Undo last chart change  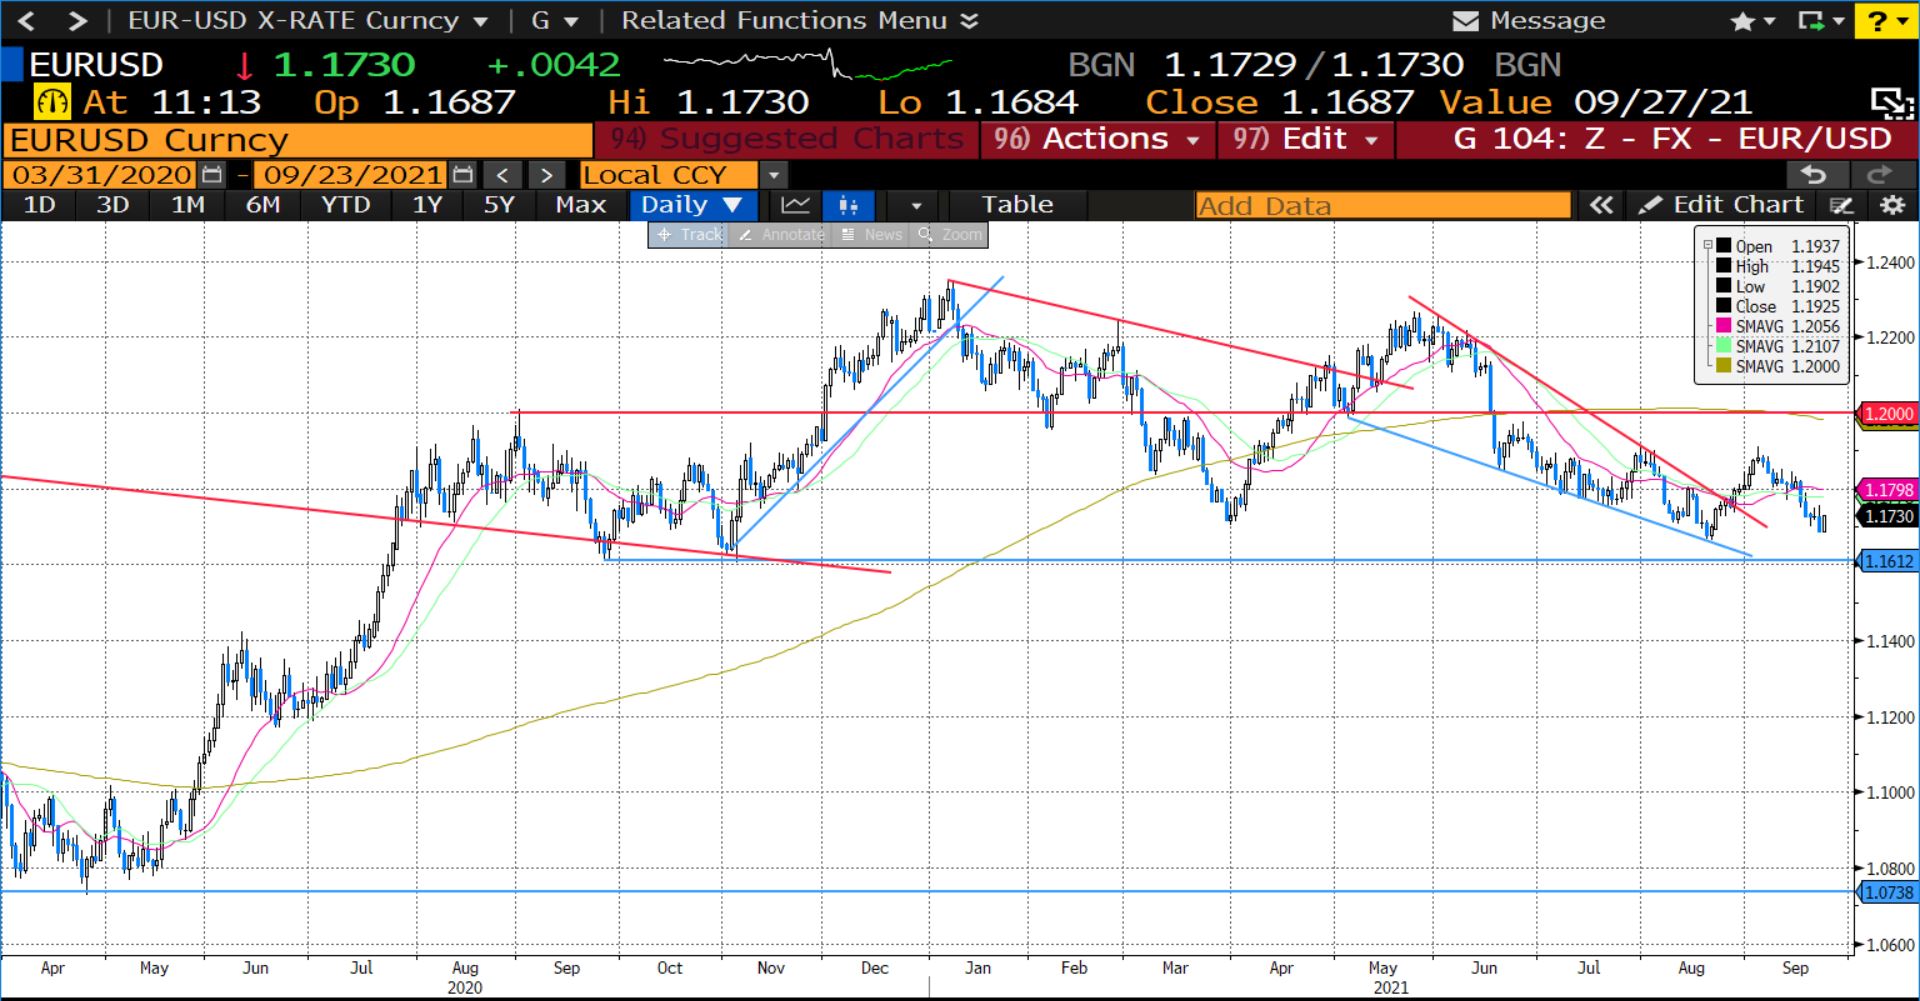pos(1814,175)
